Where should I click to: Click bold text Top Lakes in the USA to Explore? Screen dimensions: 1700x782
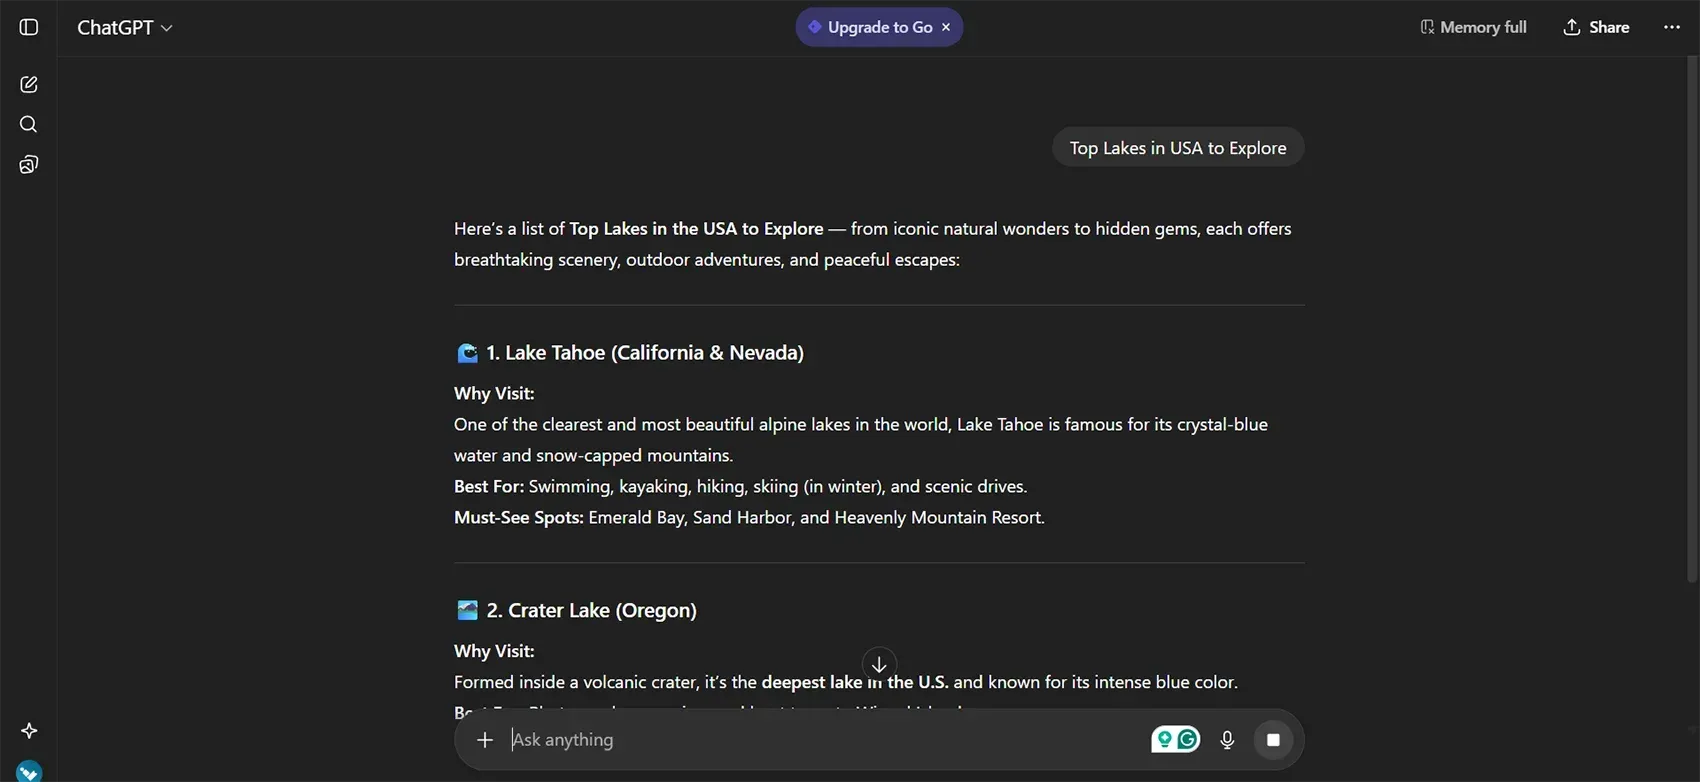pos(696,228)
